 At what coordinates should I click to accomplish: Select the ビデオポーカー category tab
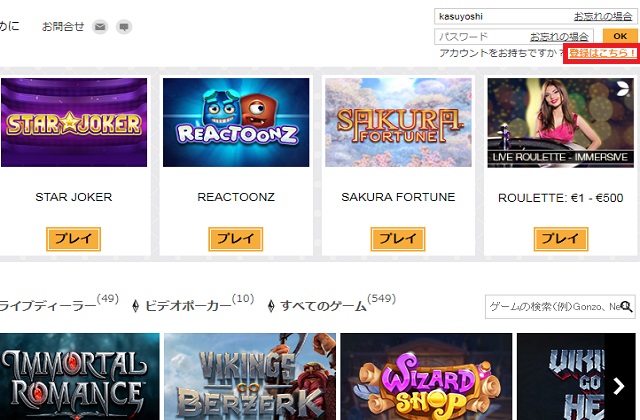pos(199,304)
